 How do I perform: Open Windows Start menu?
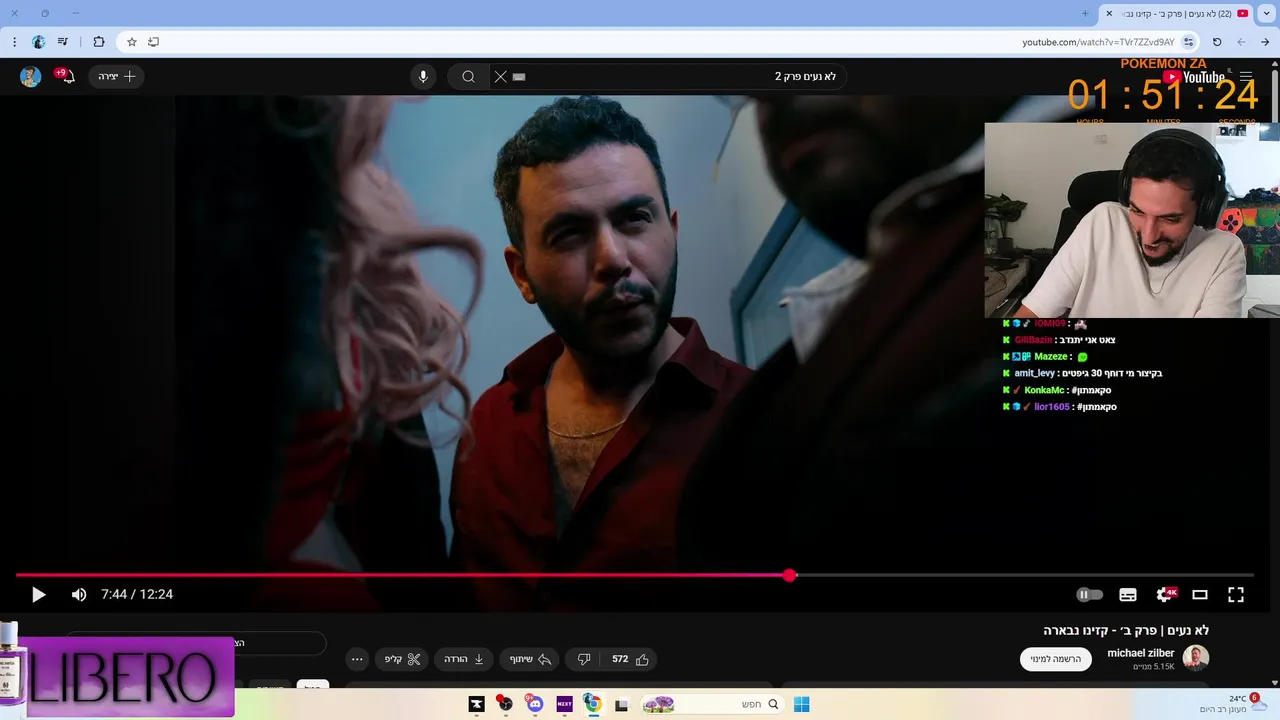click(x=801, y=704)
